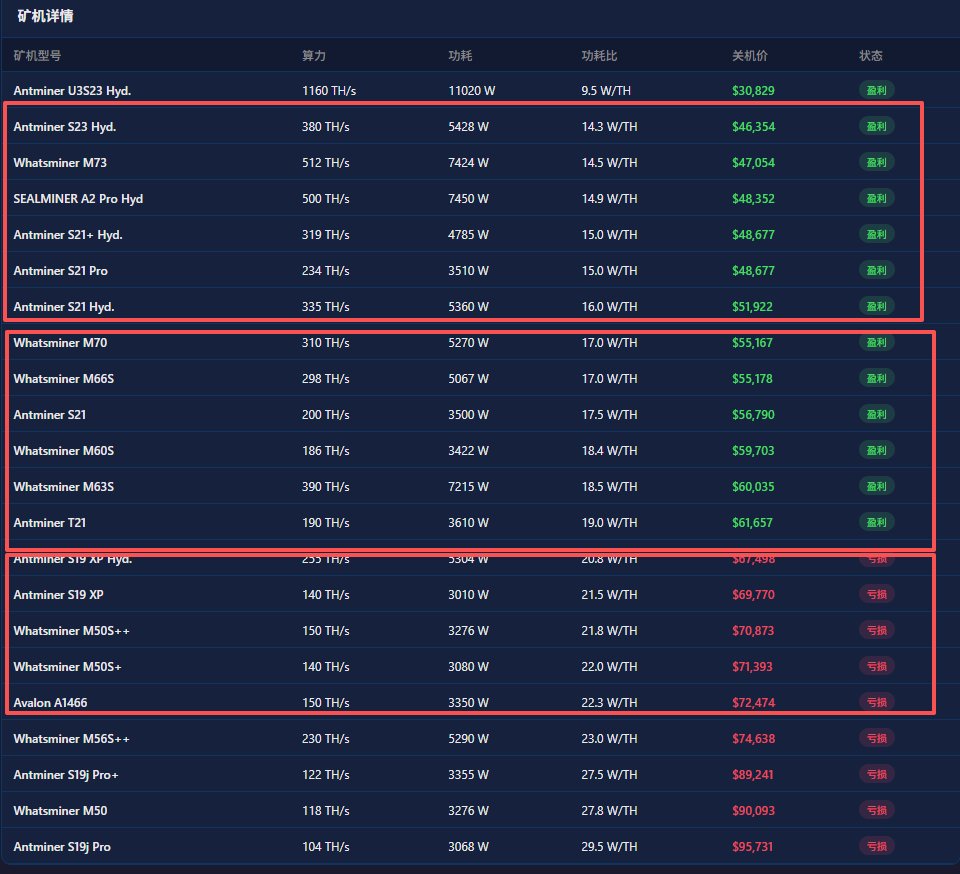Viewport: 960px width, 874px height.
Task: Click the 算力 column header
Action: (x=313, y=56)
